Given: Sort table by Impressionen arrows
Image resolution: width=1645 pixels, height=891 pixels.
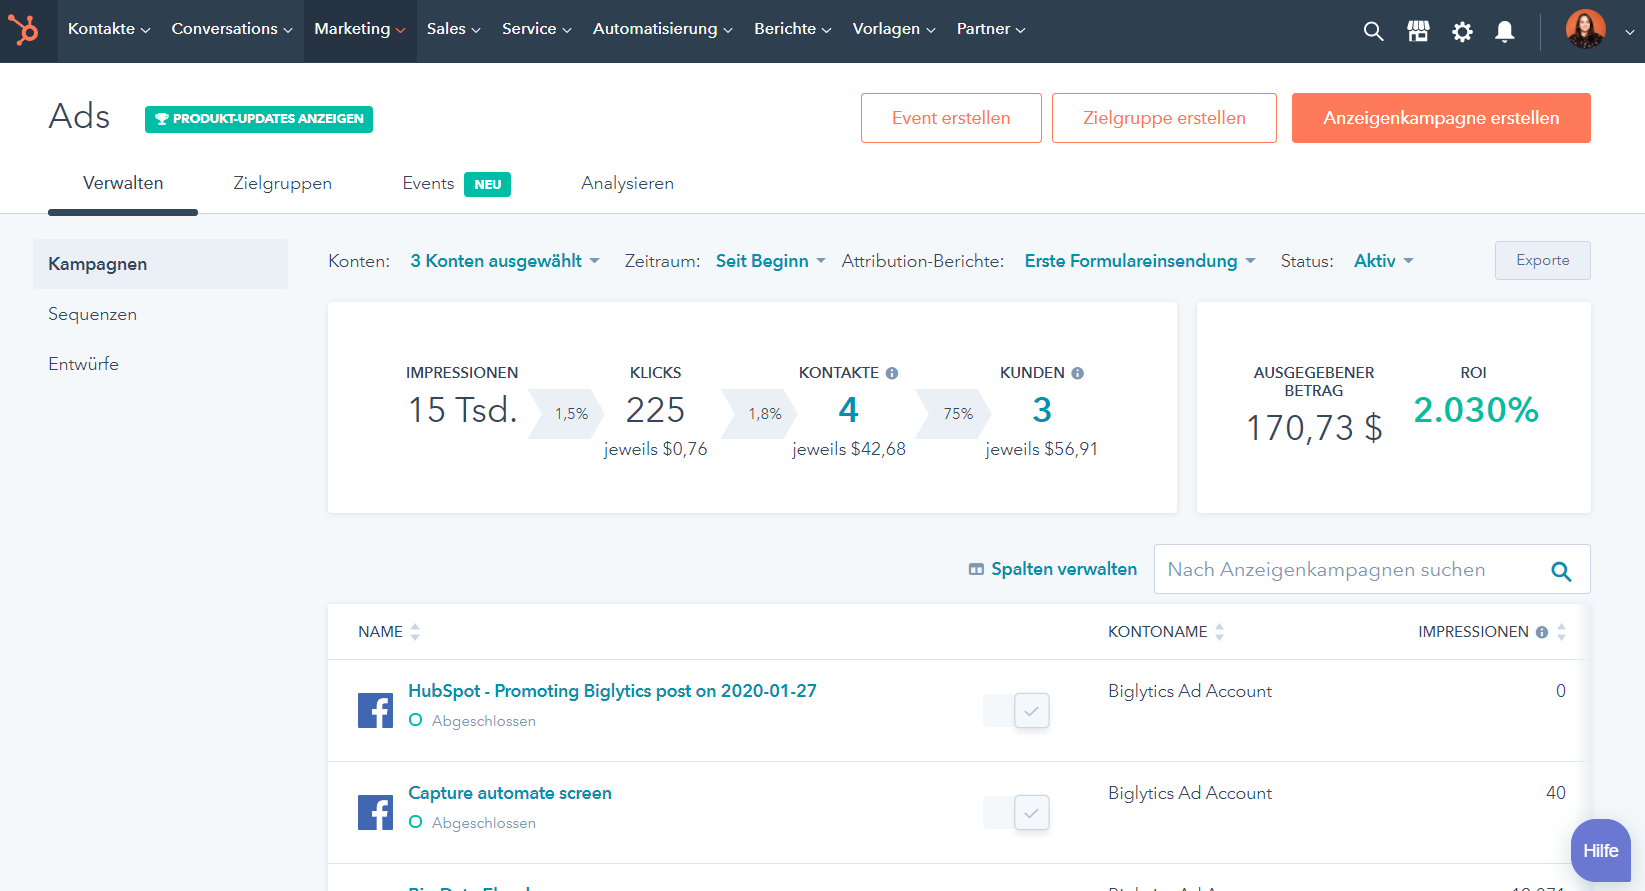Looking at the screenshot, I should click(x=1561, y=632).
